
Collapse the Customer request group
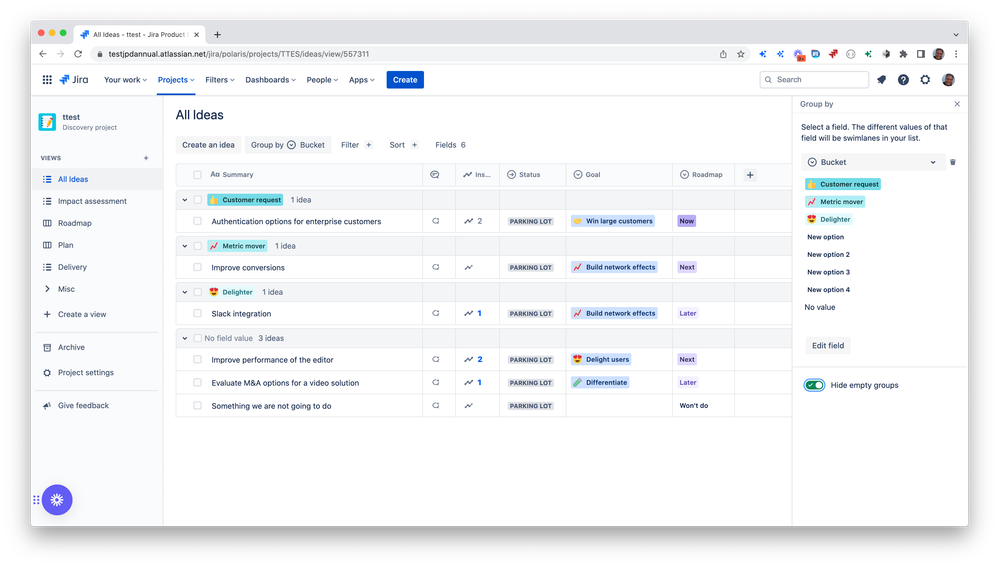(185, 200)
